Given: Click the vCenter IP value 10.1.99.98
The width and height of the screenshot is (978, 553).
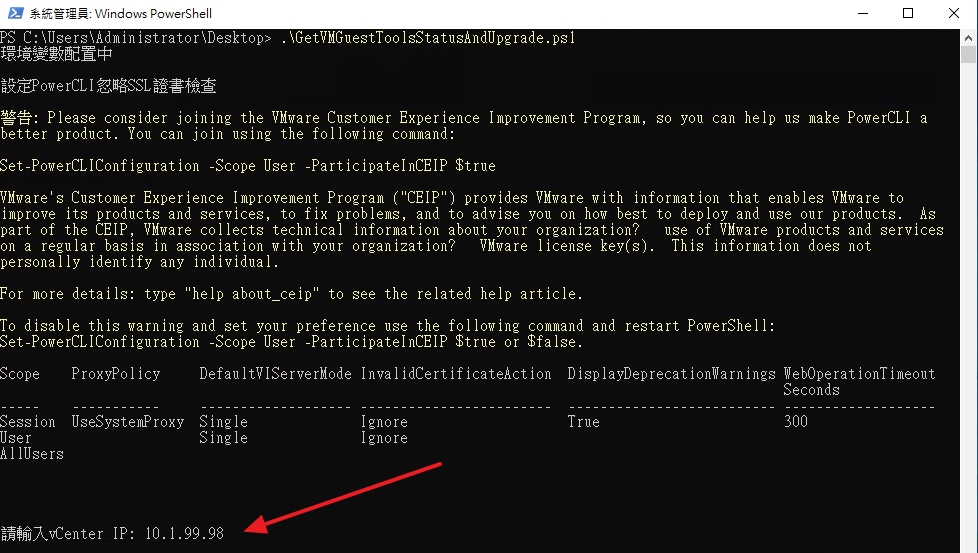Looking at the screenshot, I should [x=184, y=534].
